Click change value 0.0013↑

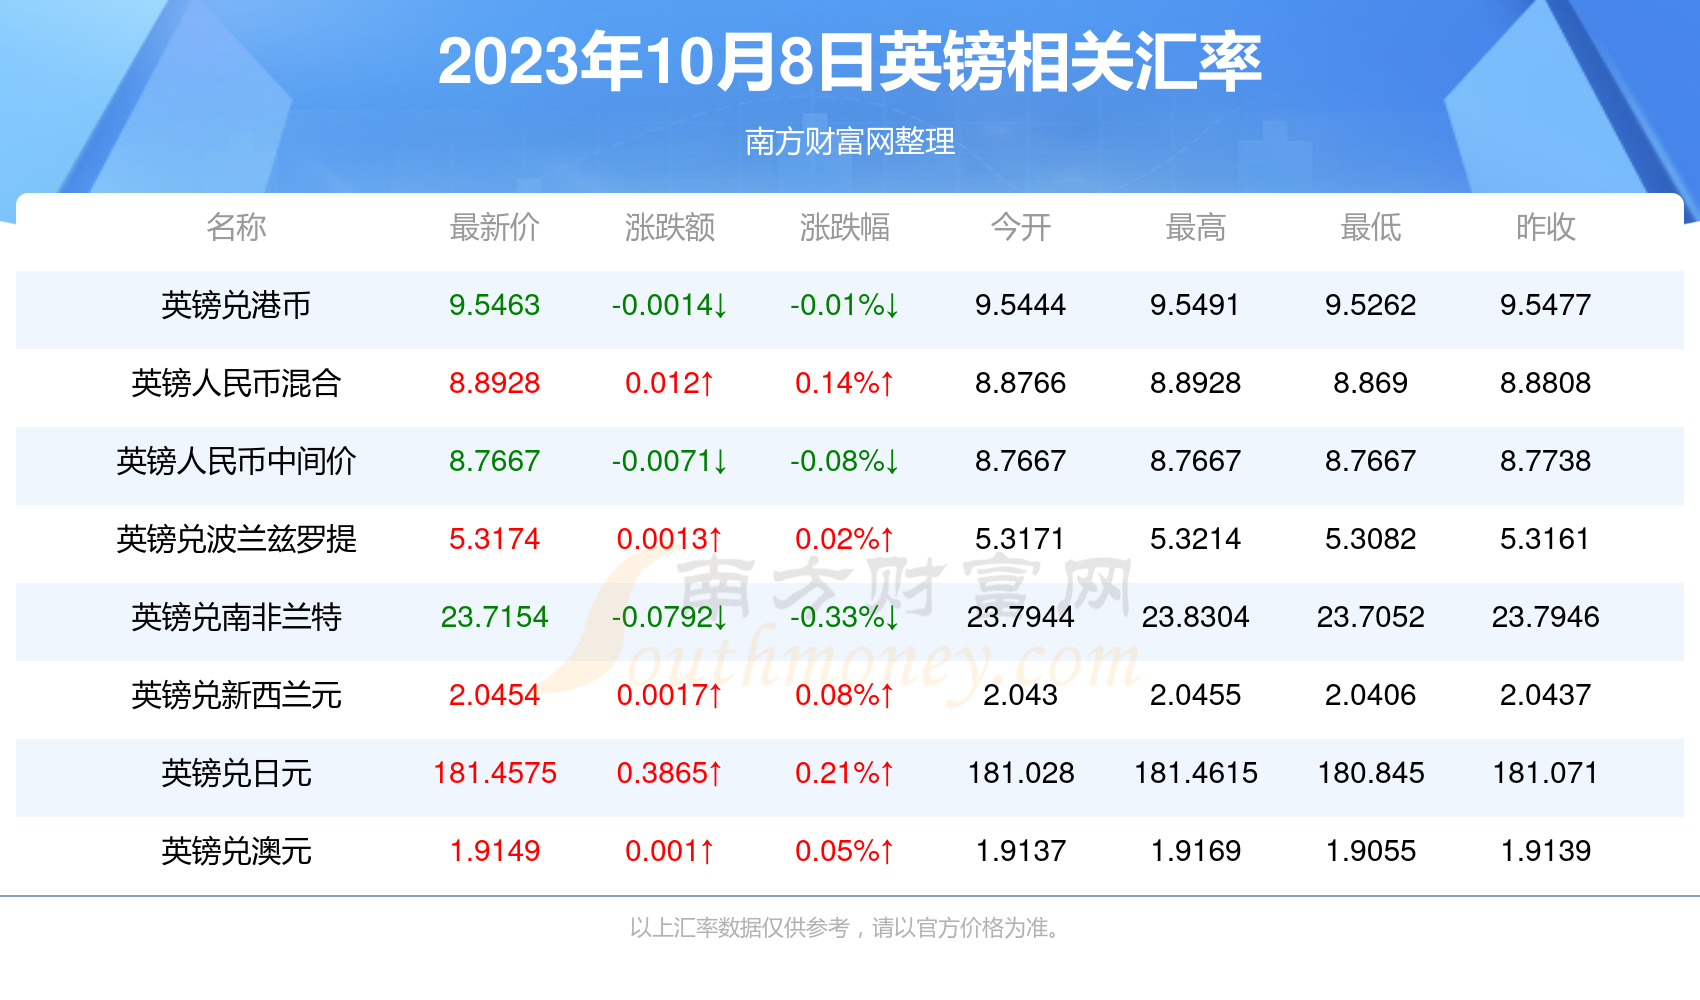click(x=670, y=539)
